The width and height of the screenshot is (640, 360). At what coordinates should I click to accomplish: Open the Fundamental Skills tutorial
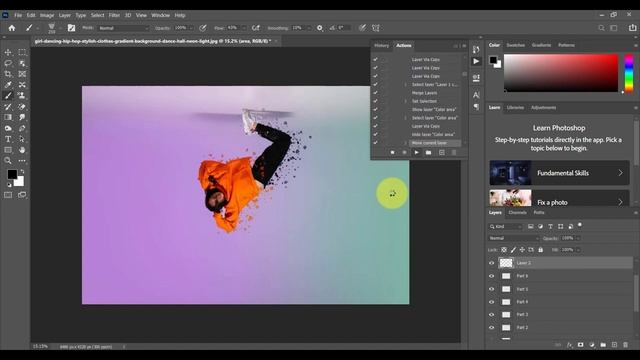click(x=559, y=173)
